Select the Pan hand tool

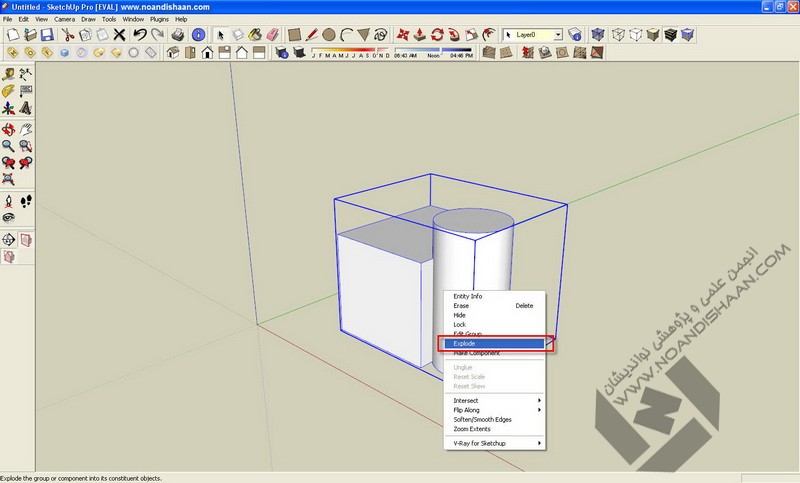coord(26,129)
